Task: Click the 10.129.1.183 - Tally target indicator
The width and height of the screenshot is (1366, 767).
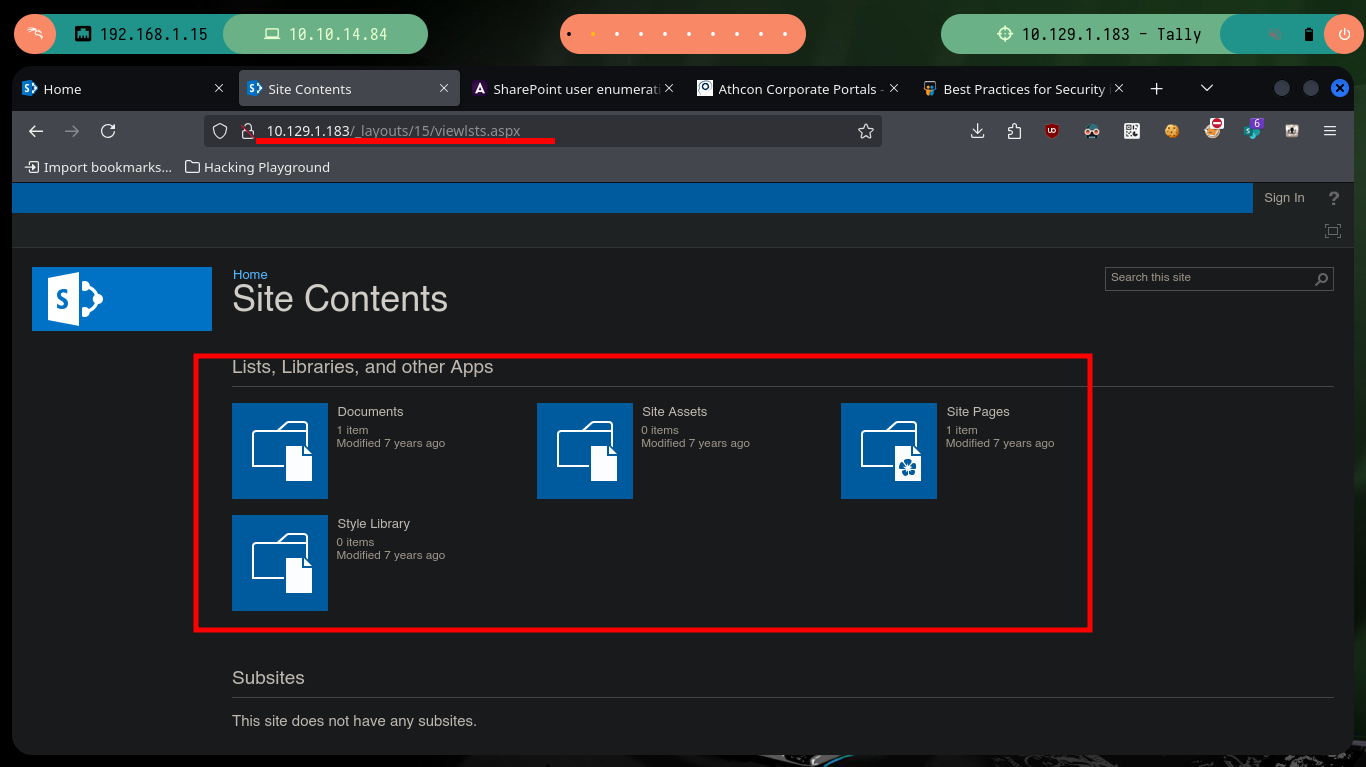Action: click(x=1099, y=34)
